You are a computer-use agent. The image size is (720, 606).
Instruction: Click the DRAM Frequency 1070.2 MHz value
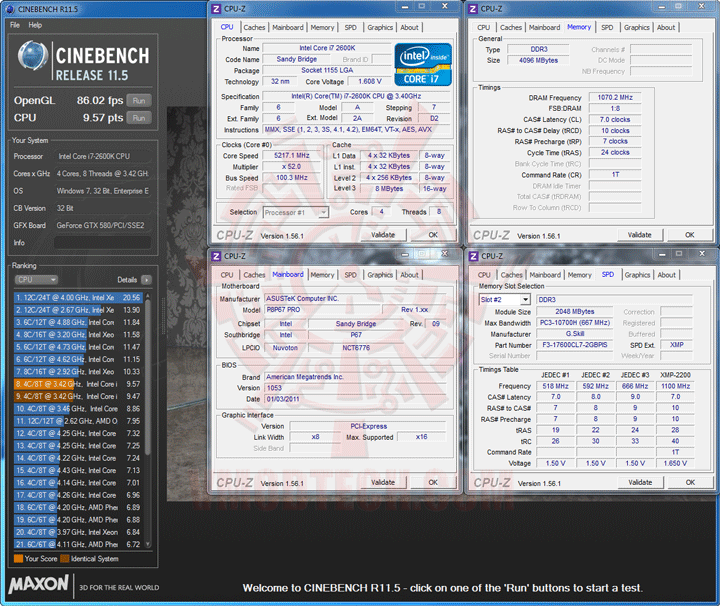click(x=615, y=97)
